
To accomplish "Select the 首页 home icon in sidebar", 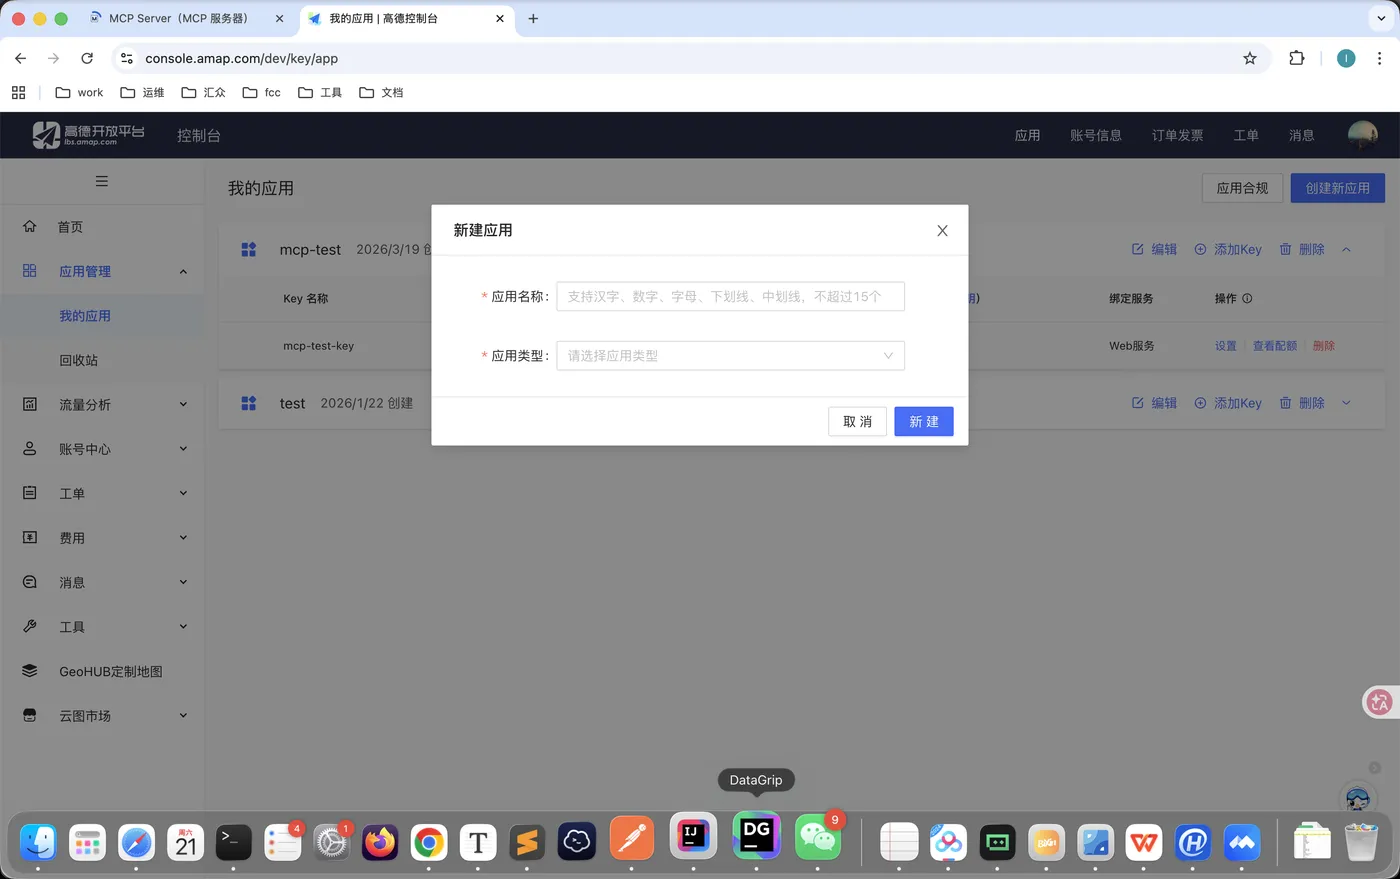I will pos(31,226).
